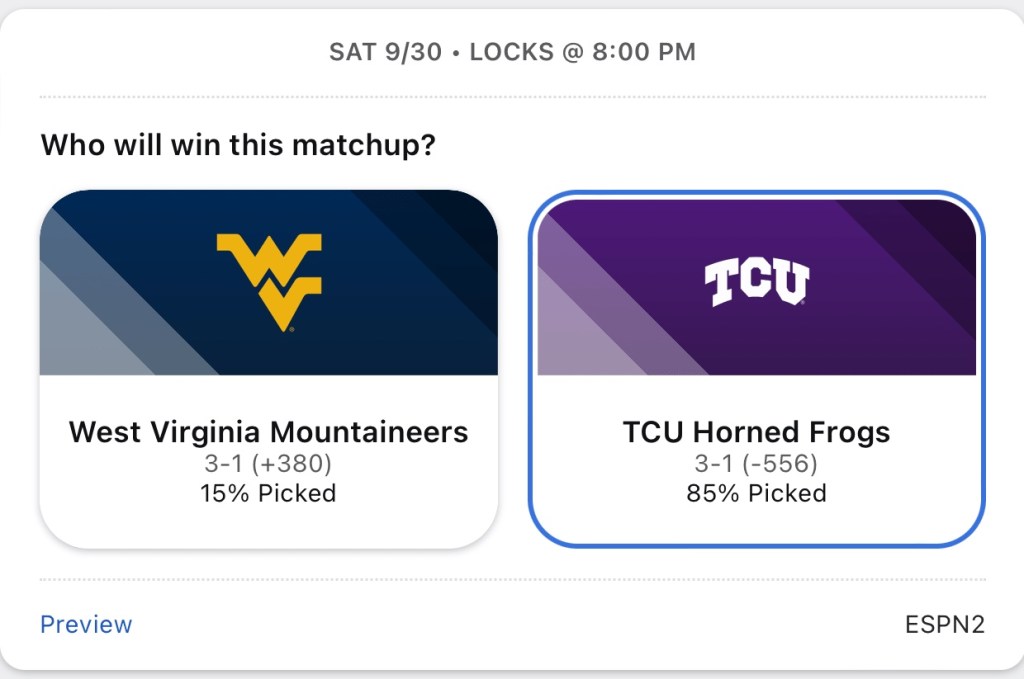Click the TCU logo on purple banner
Image resolution: width=1024 pixels, height=679 pixels.
click(x=756, y=282)
